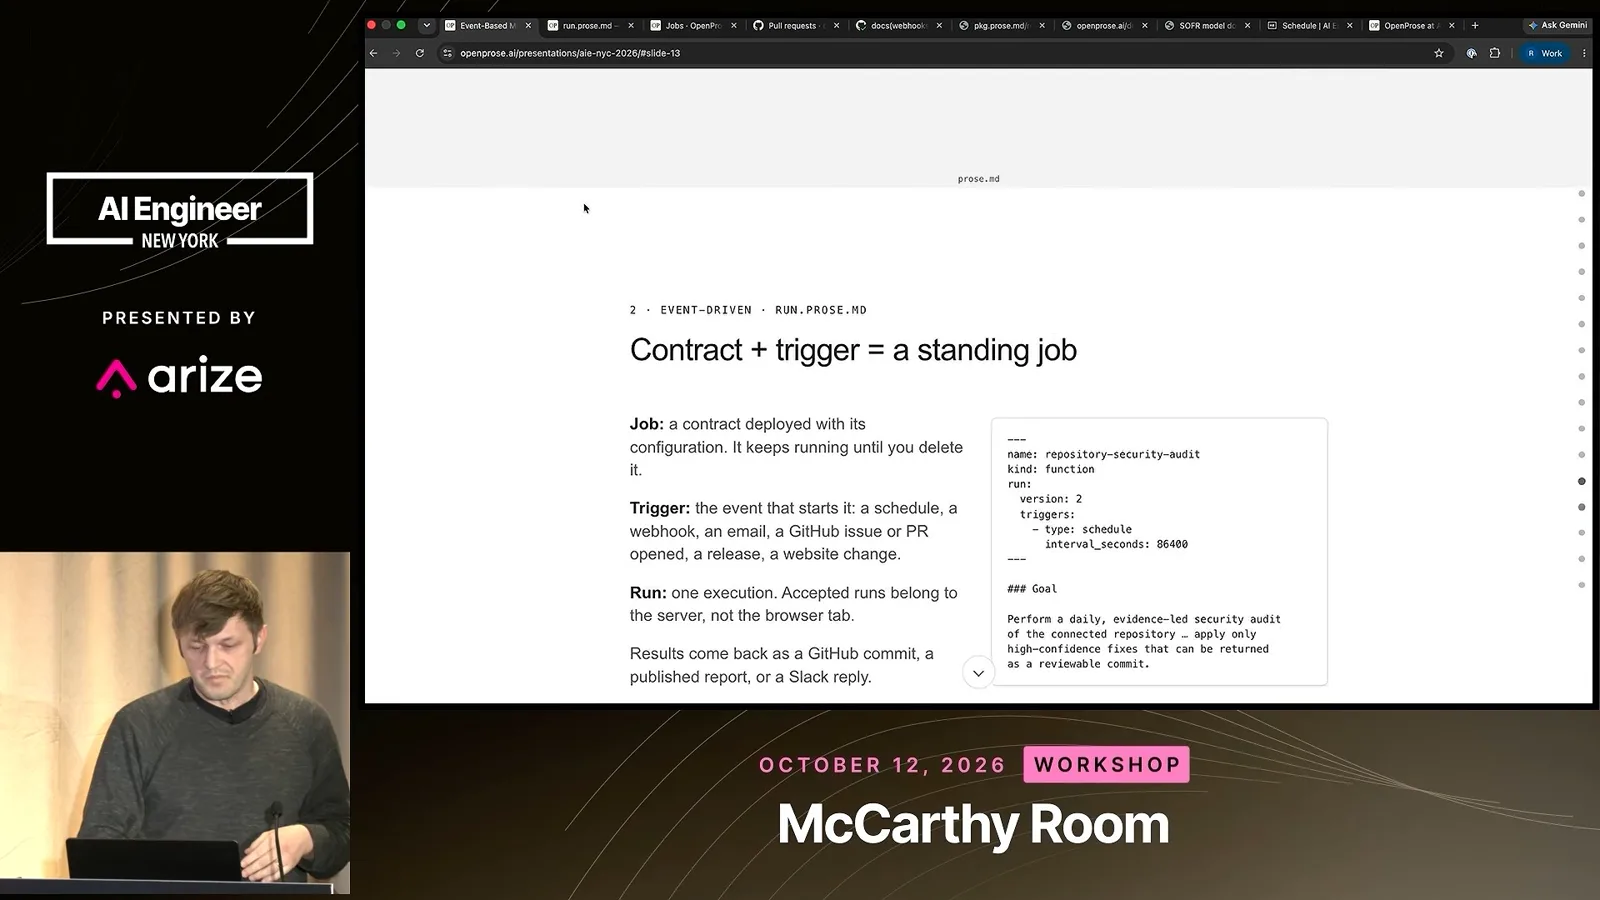Click the down chevron below the slide

[x=978, y=673]
